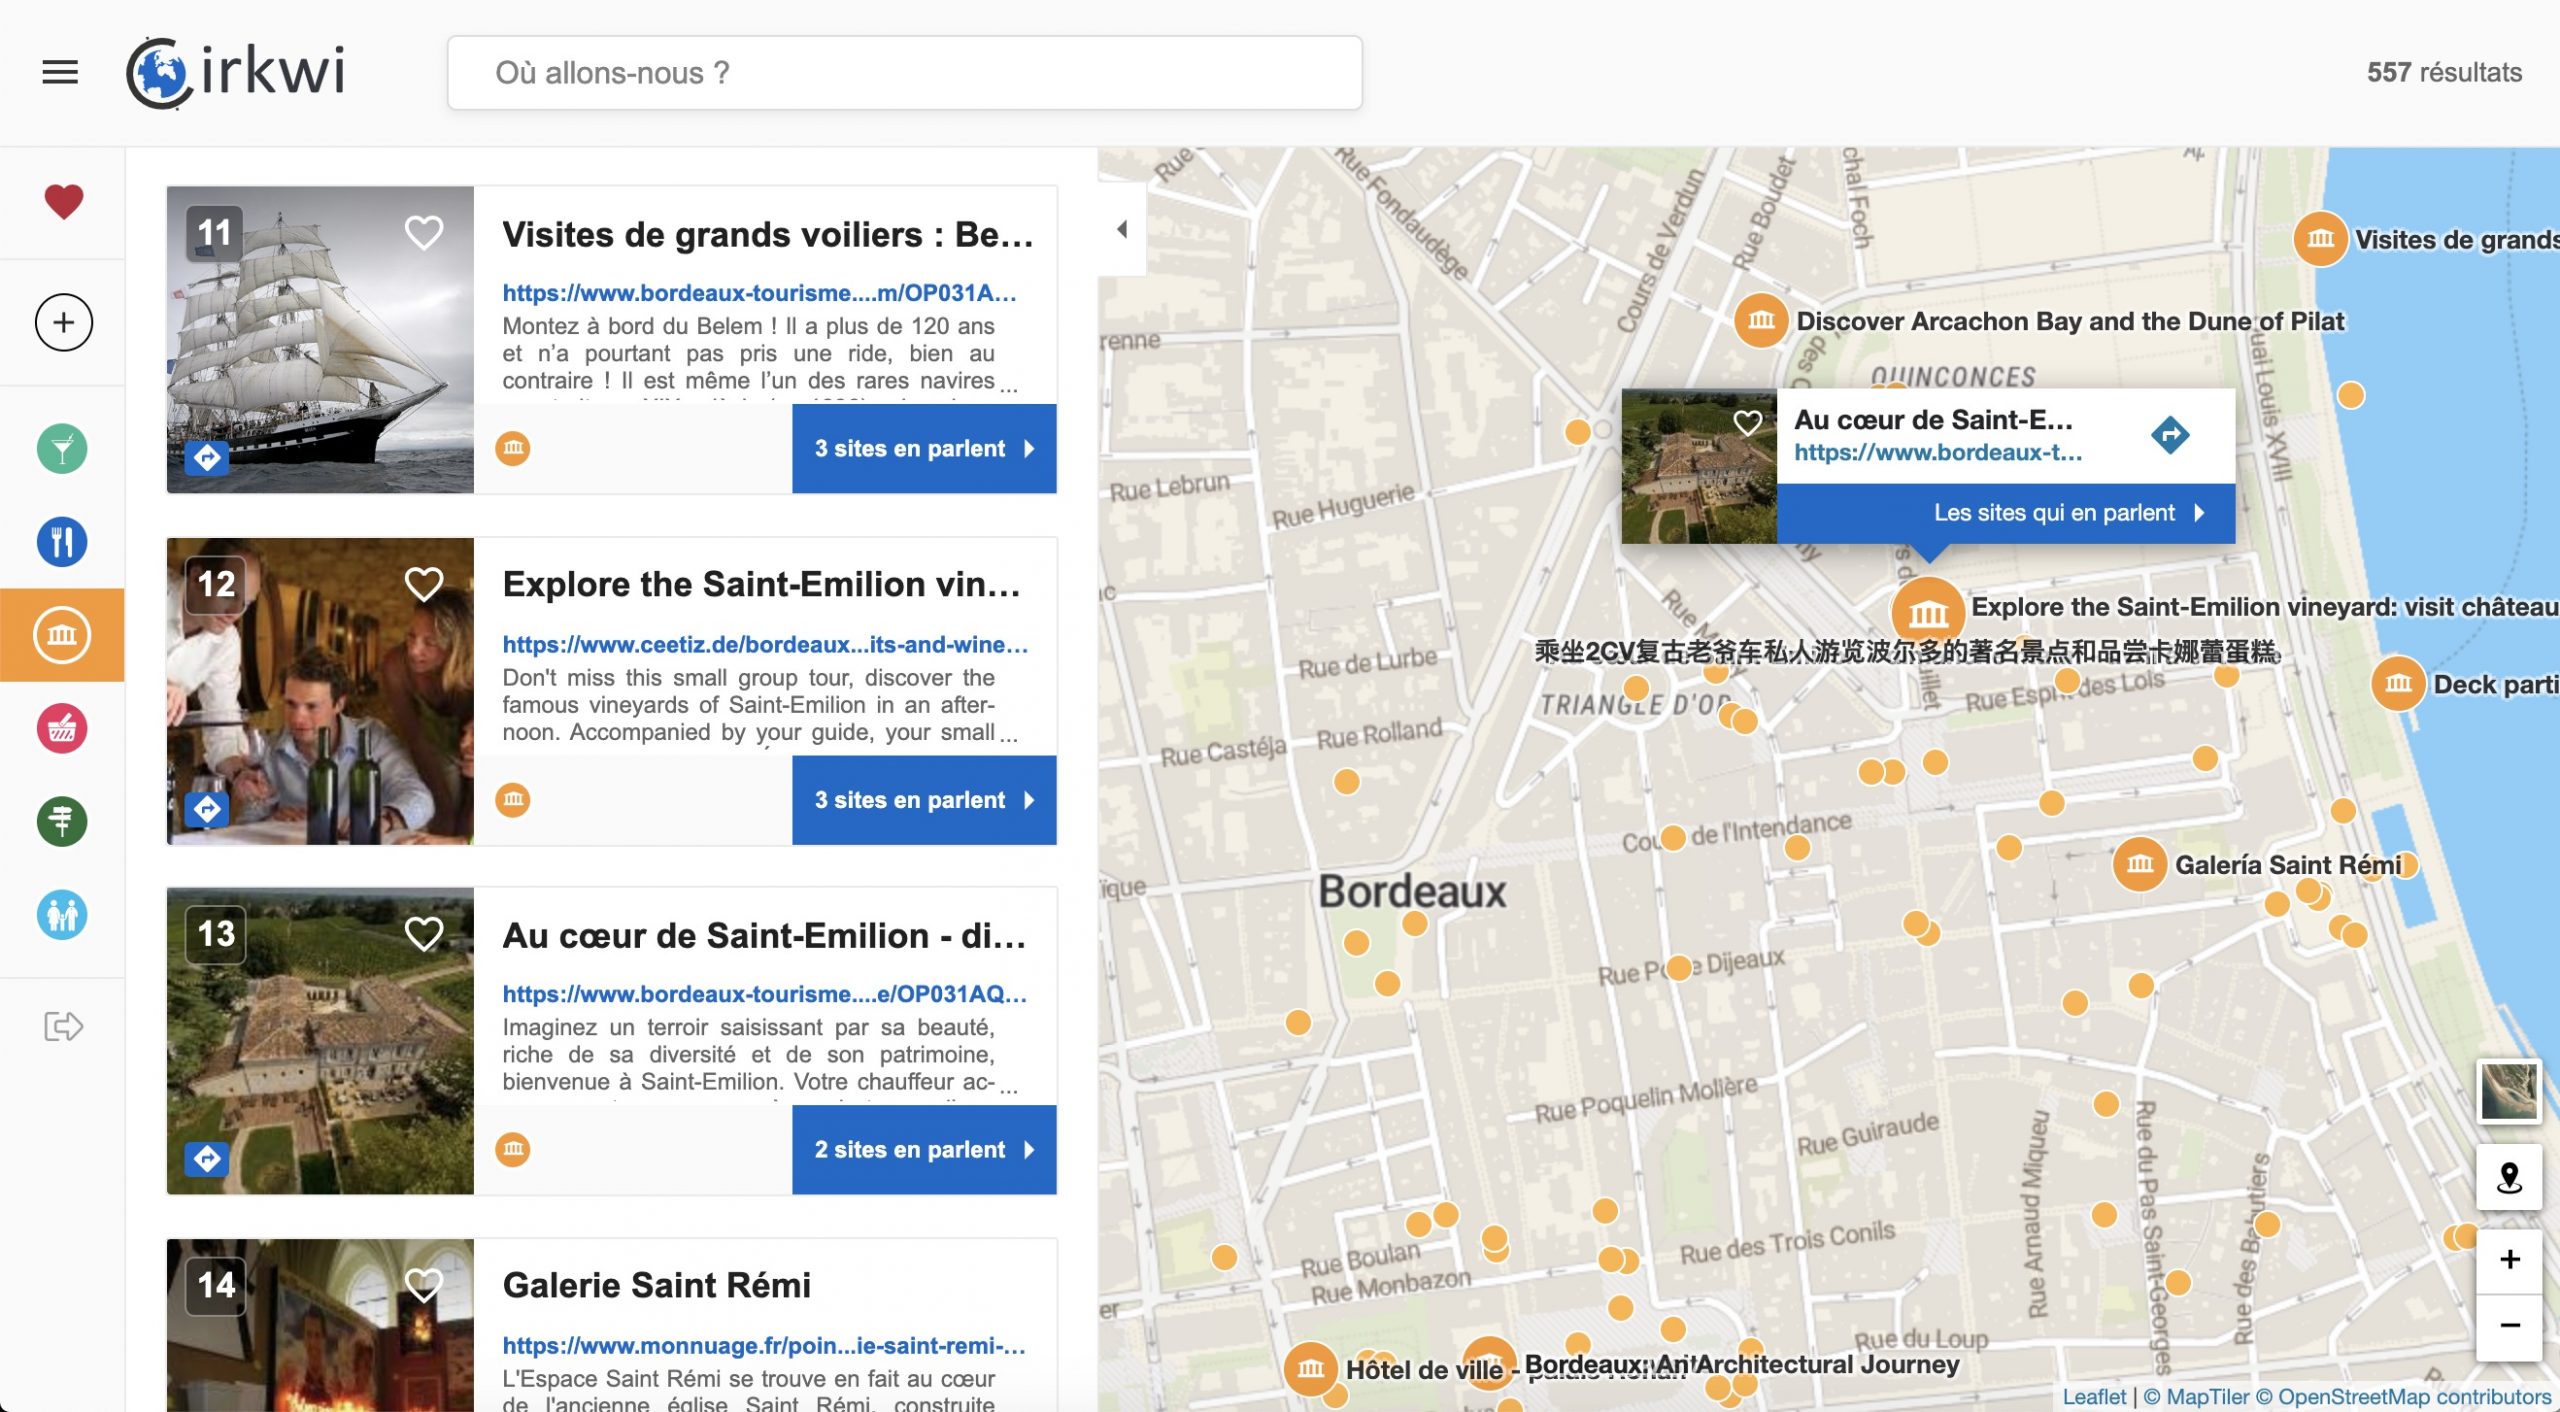Favorite the Galerie Saint Rémi card
This screenshot has height=1412, width=2560.
click(424, 1285)
